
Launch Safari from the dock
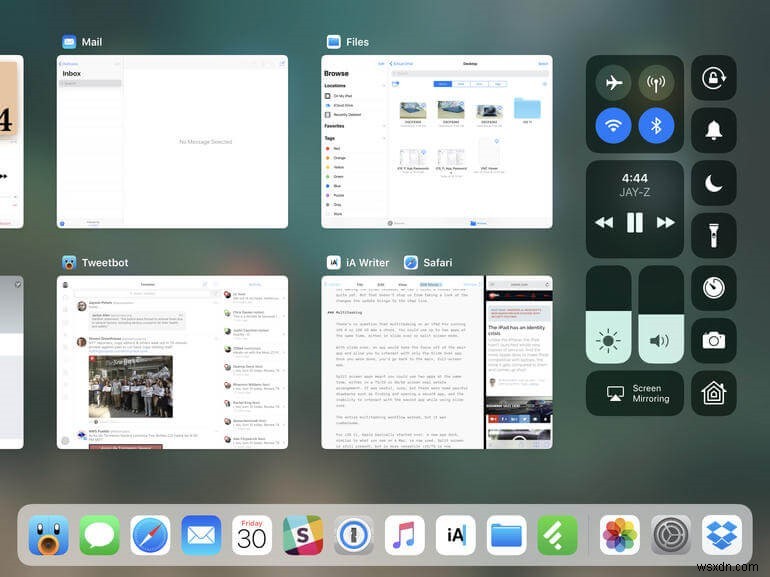point(150,535)
